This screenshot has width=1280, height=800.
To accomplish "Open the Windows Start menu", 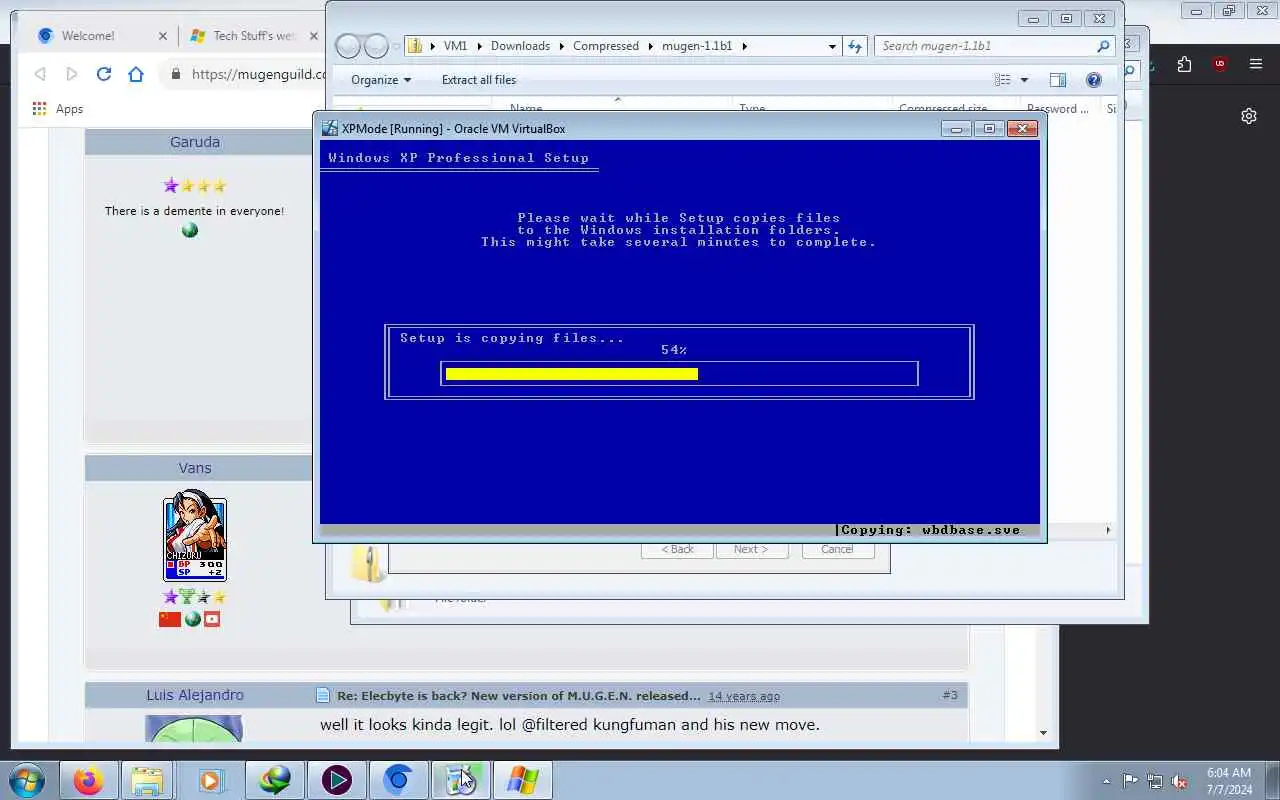I will click(x=27, y=779).
